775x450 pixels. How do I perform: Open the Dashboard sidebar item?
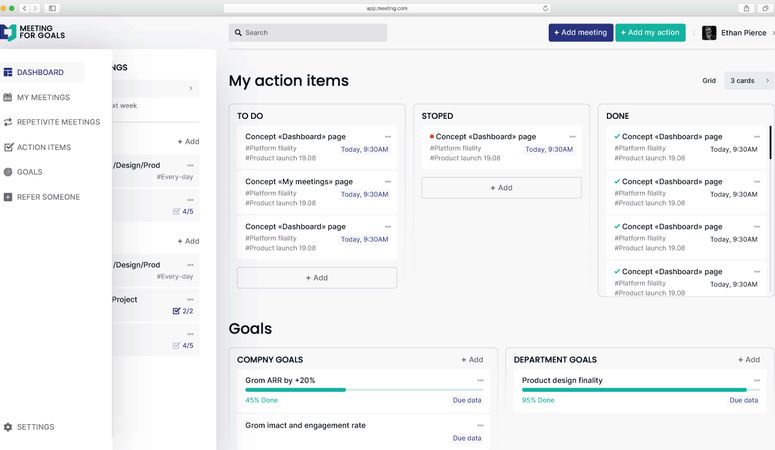click(41, 72)
